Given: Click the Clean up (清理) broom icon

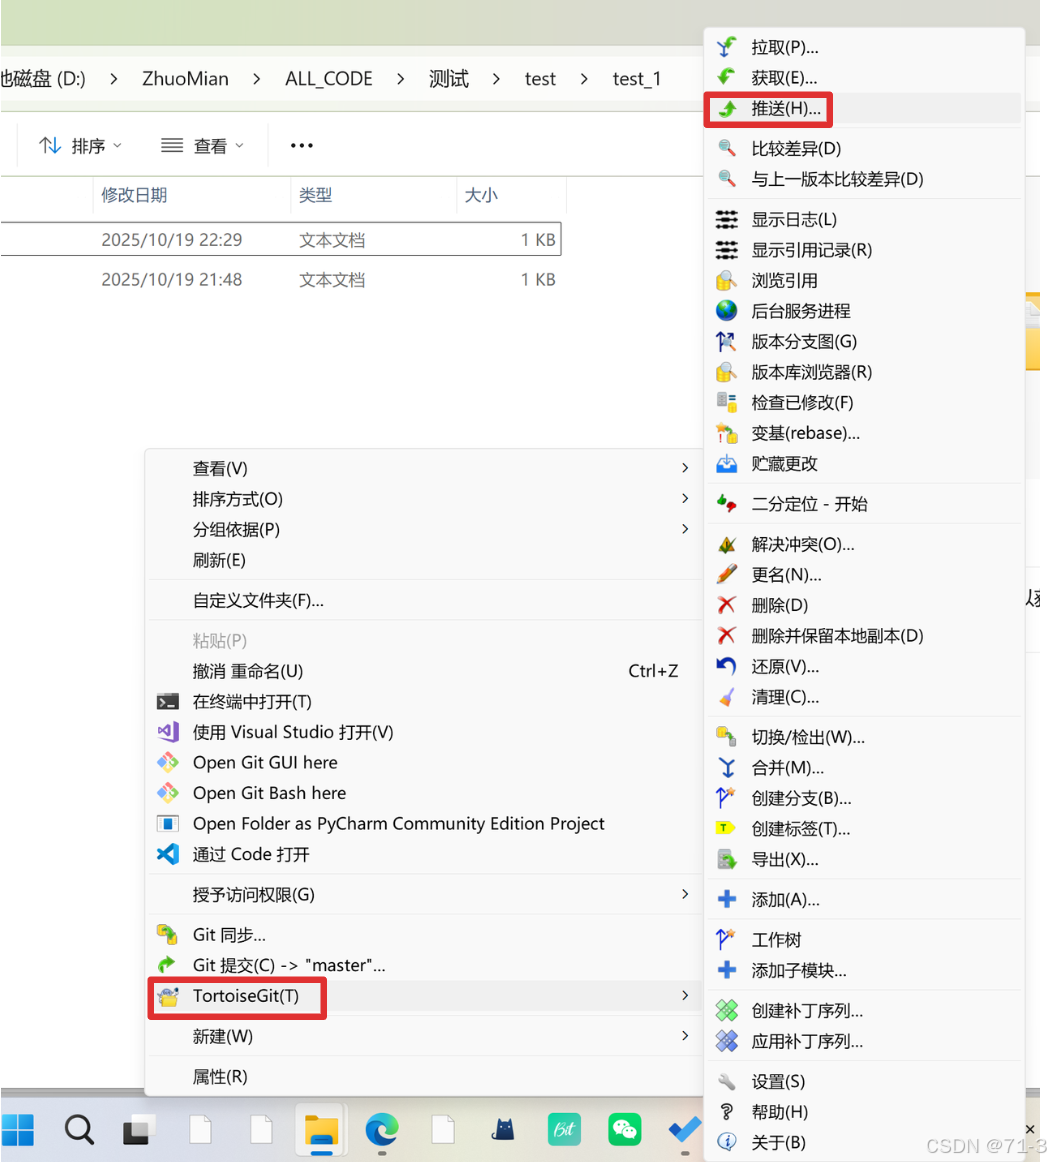Looking at the screenshot, I should pyautogui.click(x=726, y=697).
